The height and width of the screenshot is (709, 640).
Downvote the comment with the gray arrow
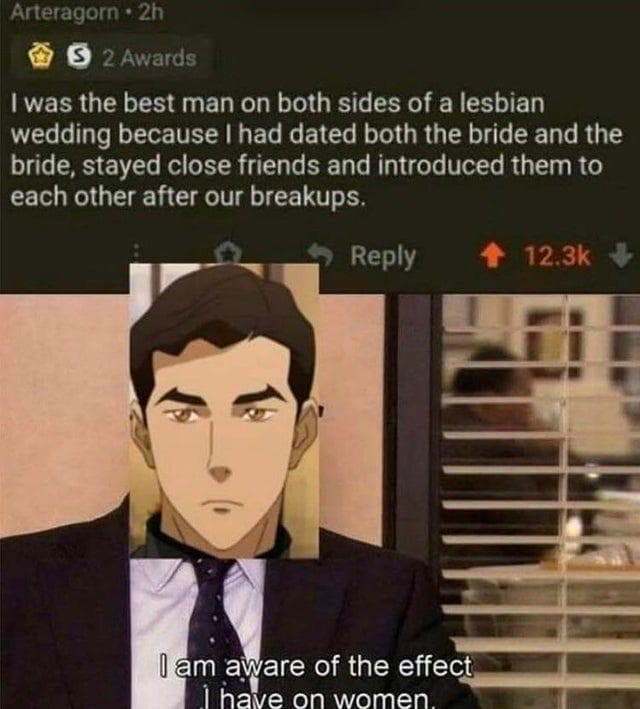pyautogui.click(x=621, y=256)
